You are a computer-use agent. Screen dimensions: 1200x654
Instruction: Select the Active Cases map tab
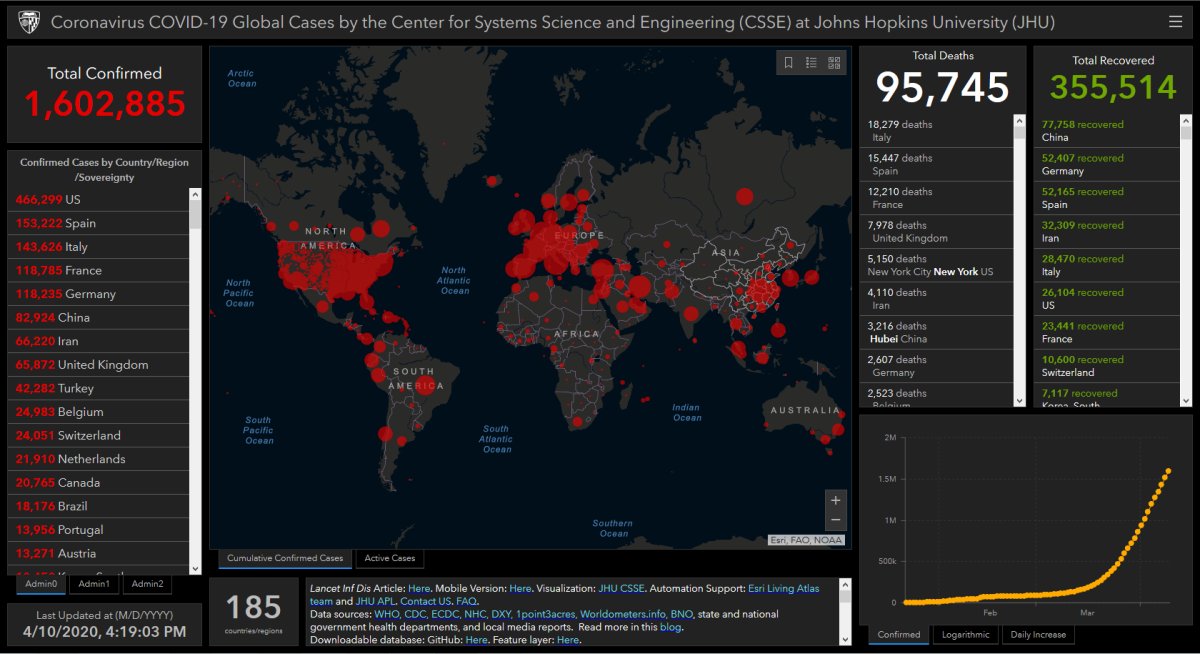click(x=389, y=558)
